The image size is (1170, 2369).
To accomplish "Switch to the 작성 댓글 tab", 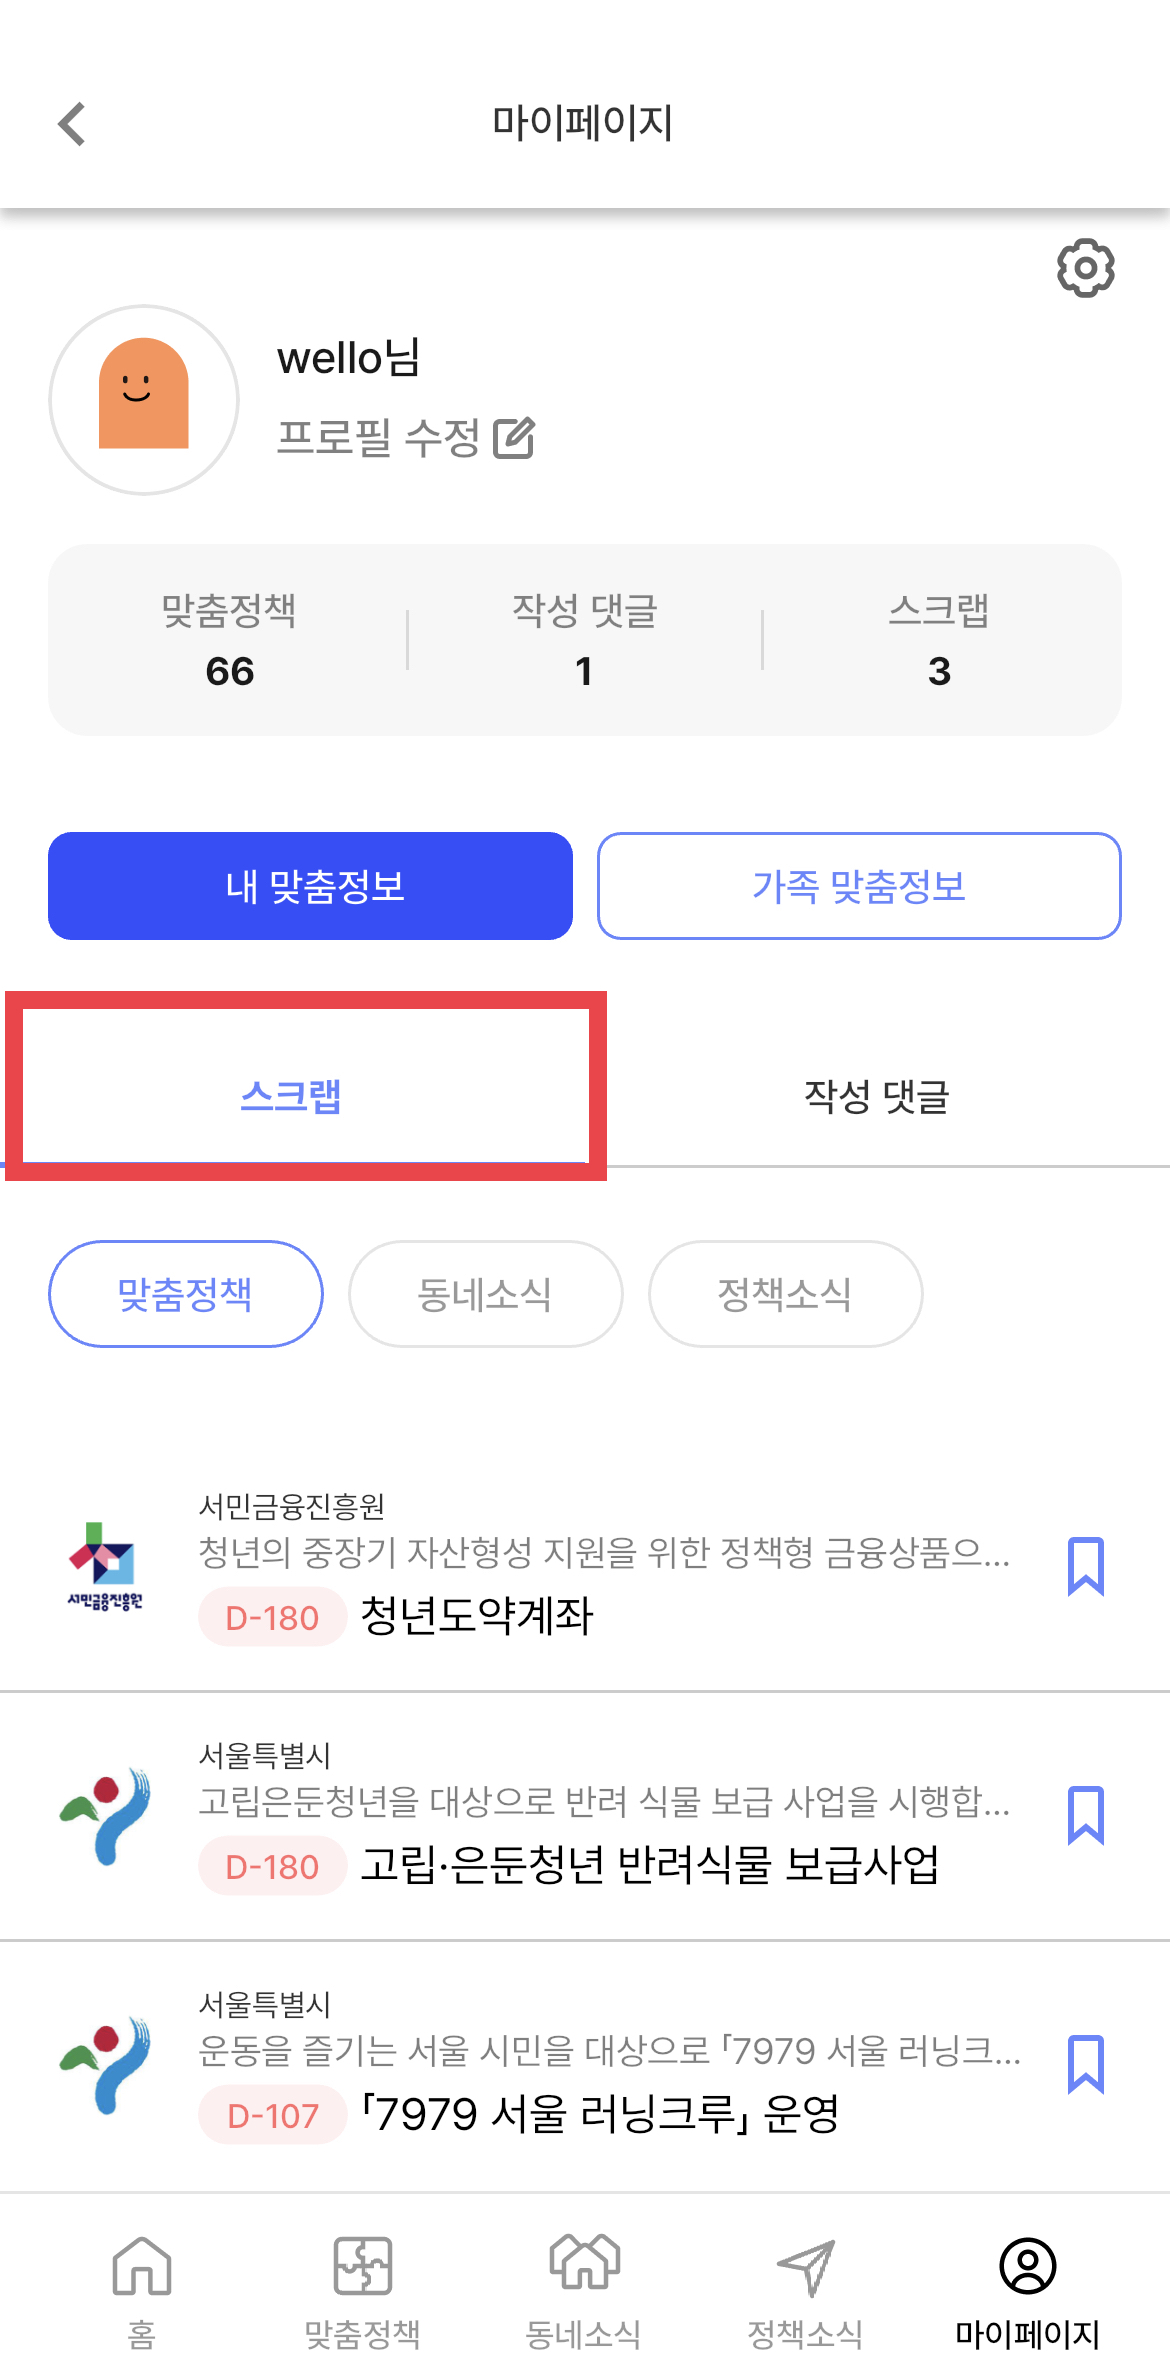I will [x=877, y=1096].
